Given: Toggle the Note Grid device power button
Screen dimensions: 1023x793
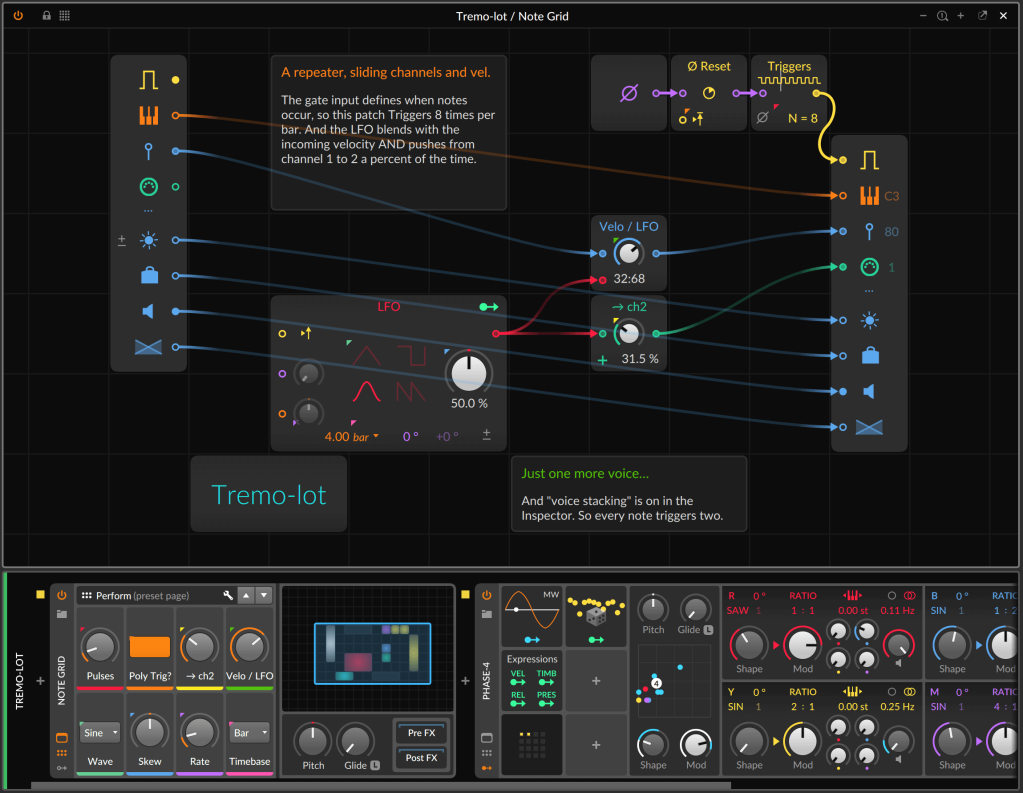Looking at the screenshot, I should 62,595.
